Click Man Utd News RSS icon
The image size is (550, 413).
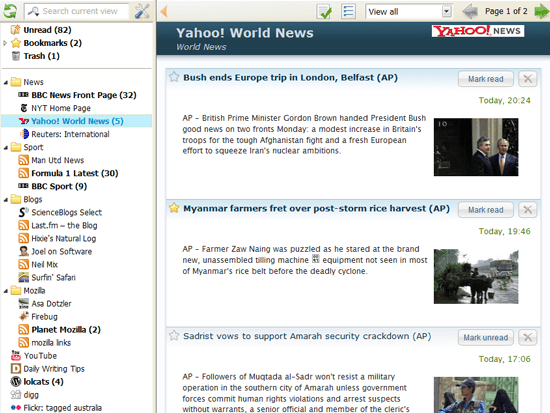[x=24, y=160]
